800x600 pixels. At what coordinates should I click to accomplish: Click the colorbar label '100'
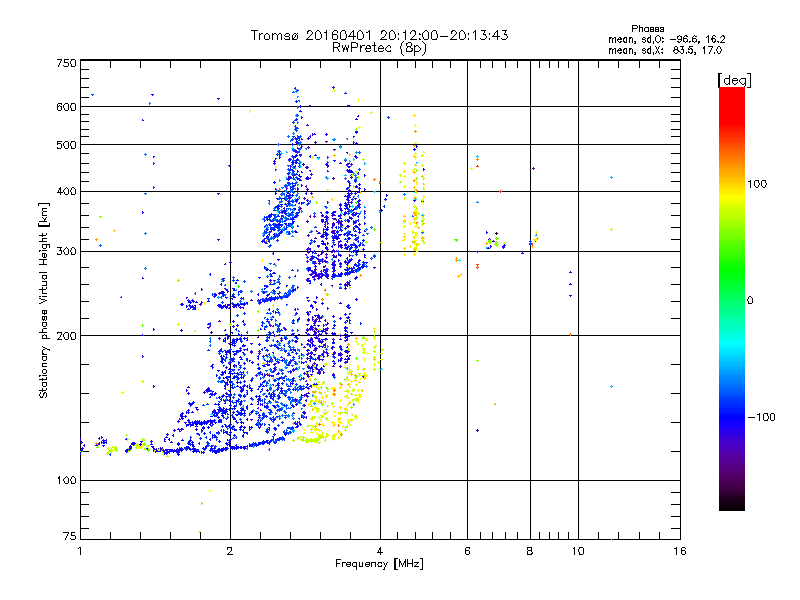(x=757, y=184)
